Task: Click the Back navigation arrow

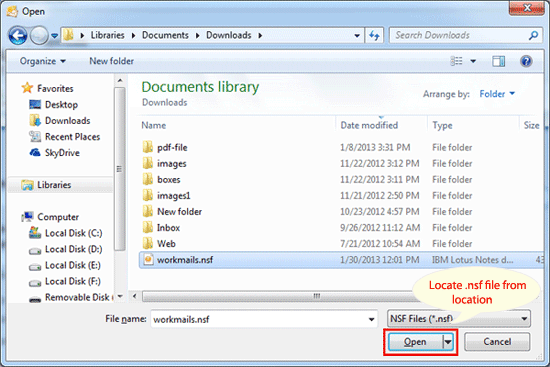Action: [18, 35]
